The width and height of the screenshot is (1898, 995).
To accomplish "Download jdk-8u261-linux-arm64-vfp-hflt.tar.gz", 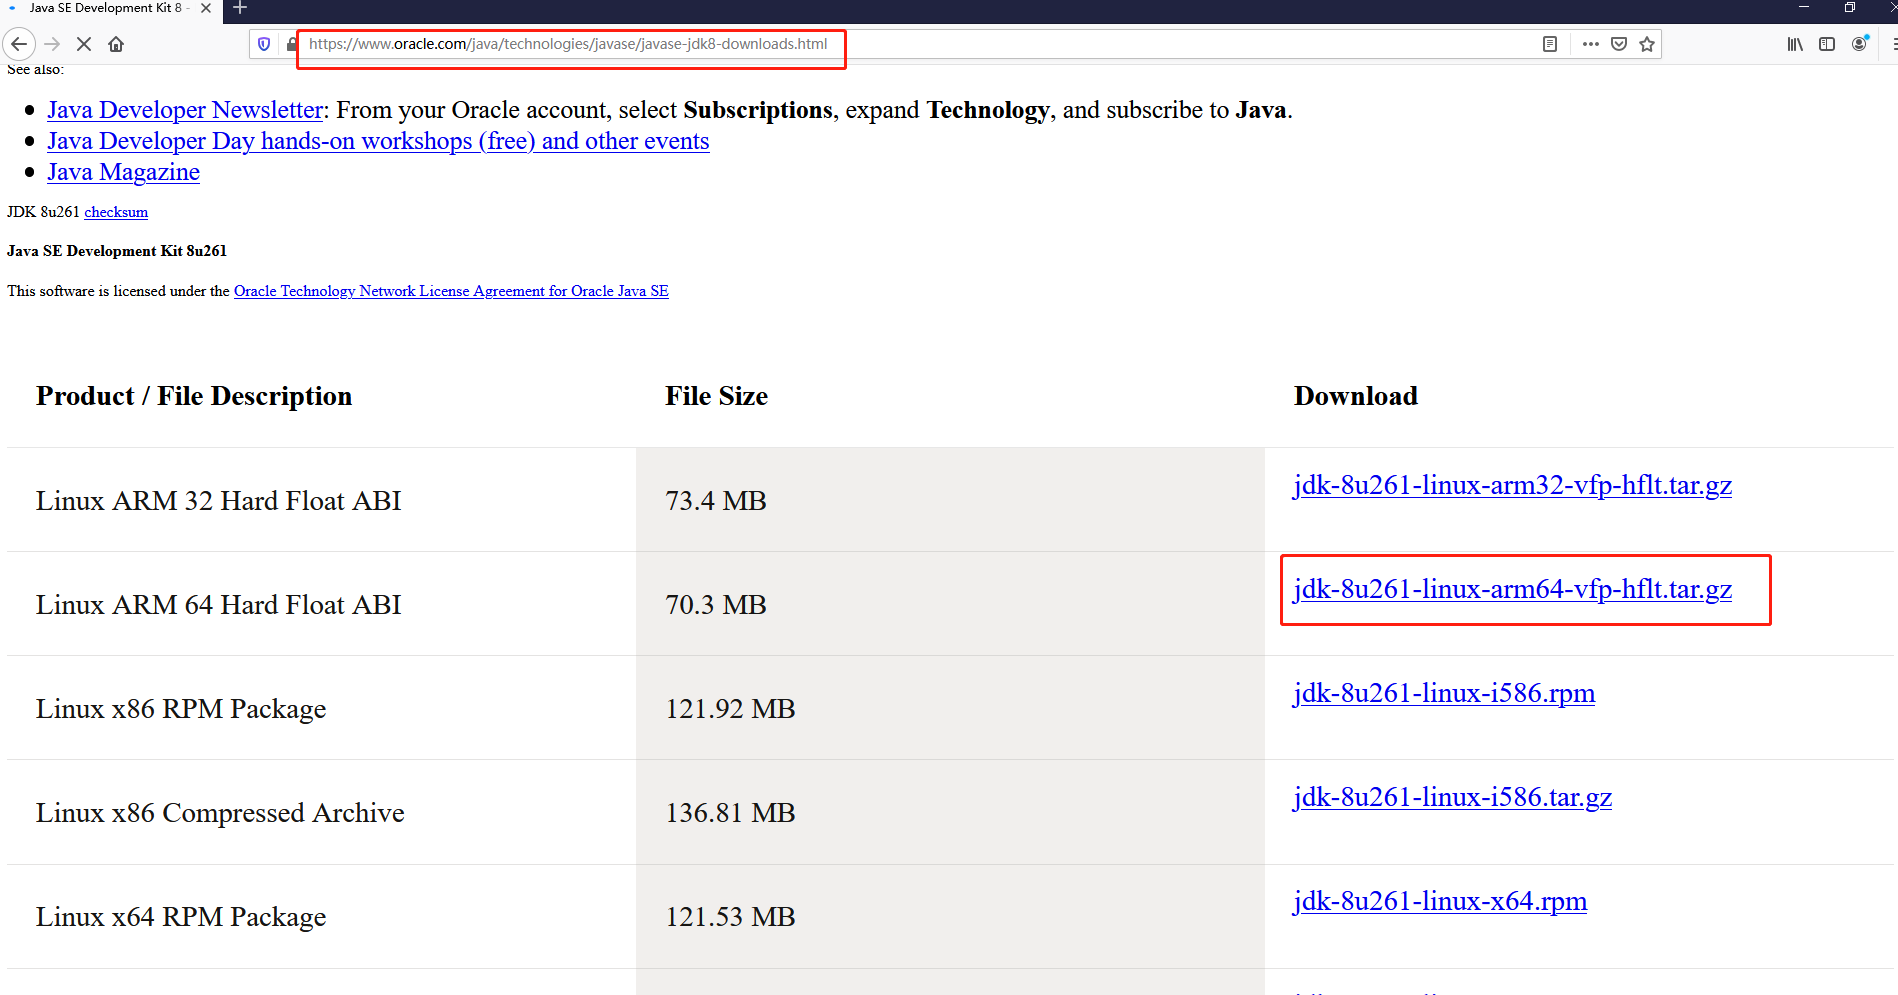I will pos(1512,589).
